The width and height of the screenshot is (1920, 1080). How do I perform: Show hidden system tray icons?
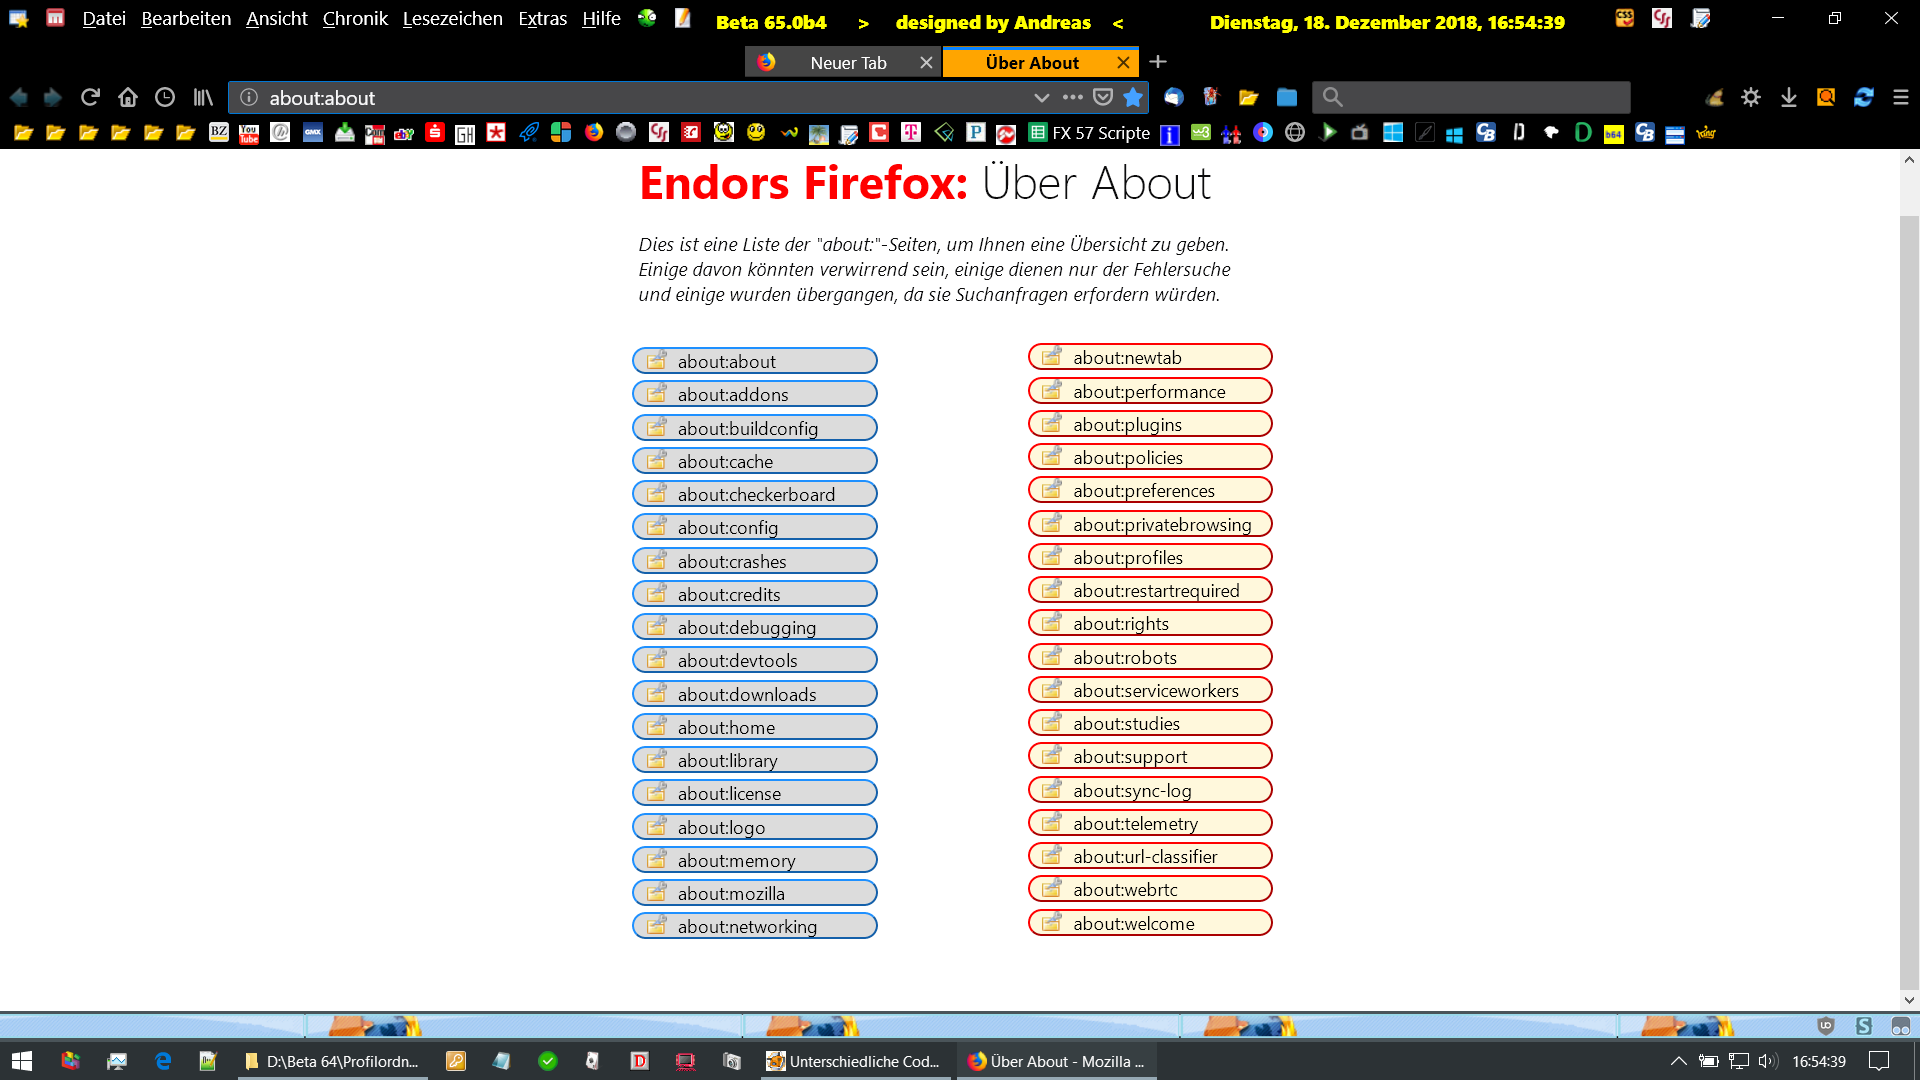[x=1679, y=1061]
